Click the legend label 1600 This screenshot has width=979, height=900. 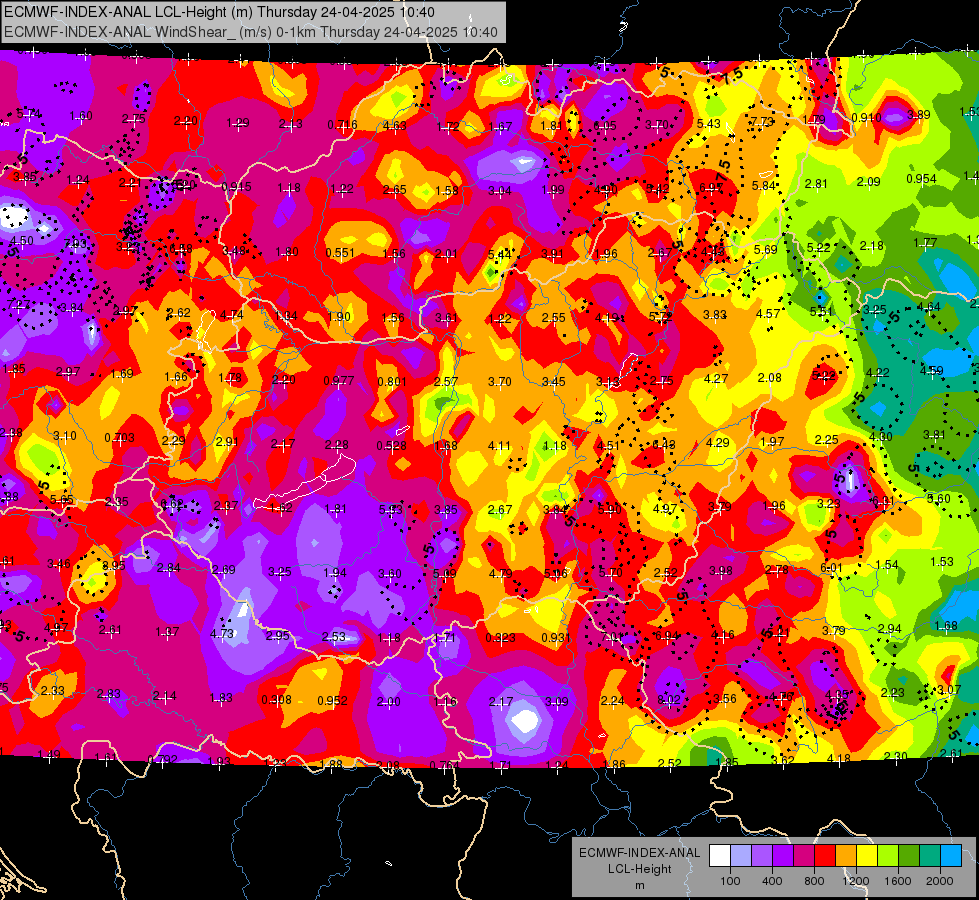click(x=897, y=881)
